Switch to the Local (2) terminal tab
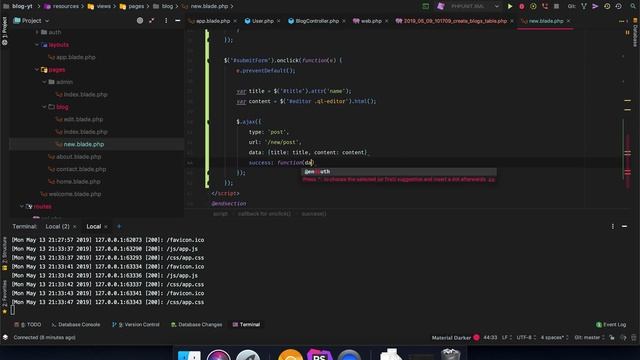Screen dimensions: 640x360 [x=57, y=227]
